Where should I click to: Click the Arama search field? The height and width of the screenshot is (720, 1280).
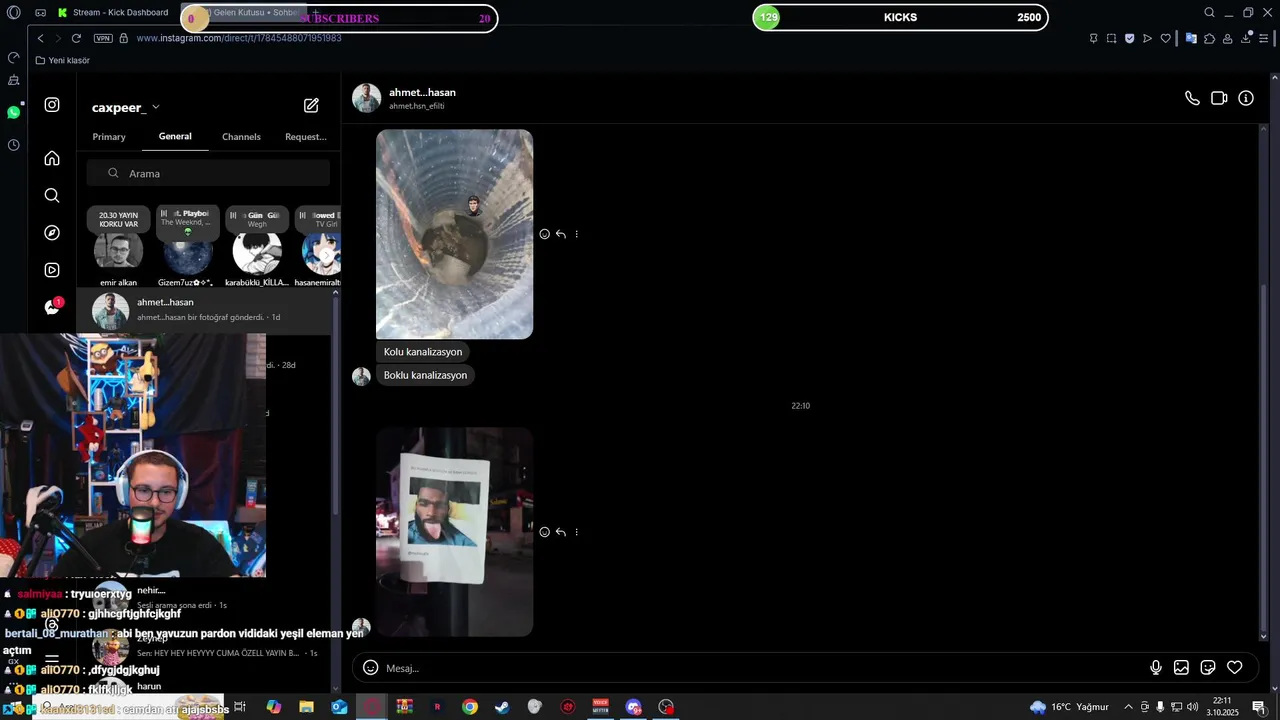click(208, 173)
